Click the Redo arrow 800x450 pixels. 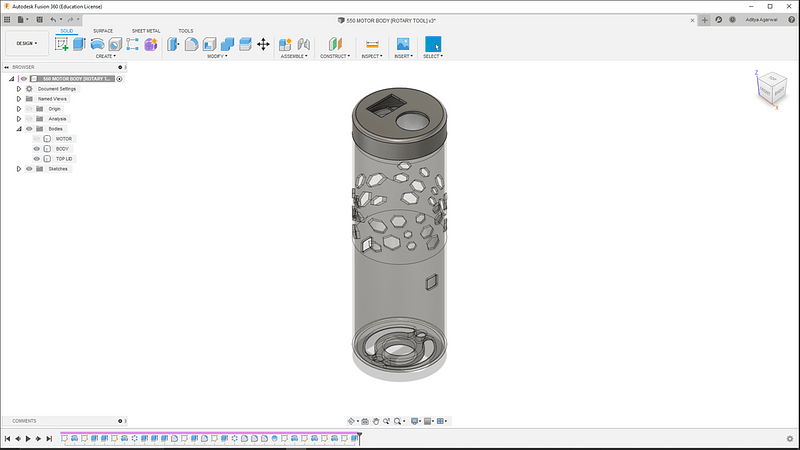[x=70, y=20]
